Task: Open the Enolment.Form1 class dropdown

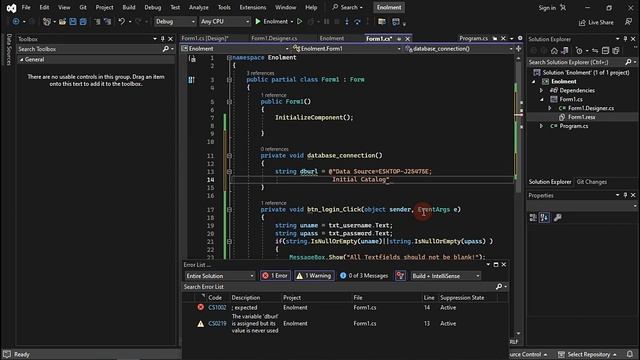Action: point(347,49)
